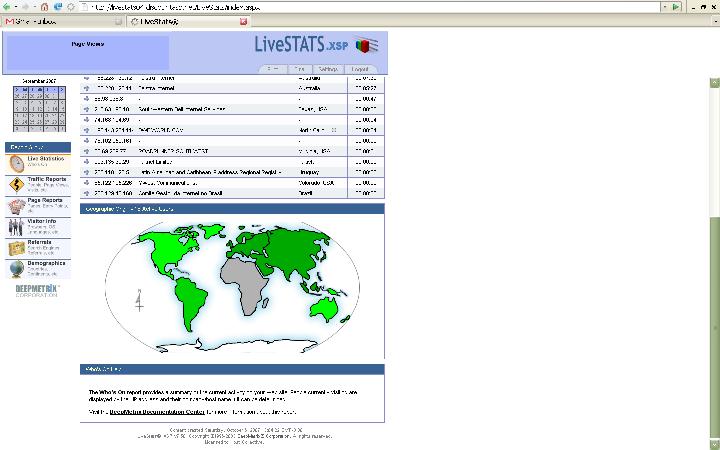Click South America on the world map

[x=191, y=301]
